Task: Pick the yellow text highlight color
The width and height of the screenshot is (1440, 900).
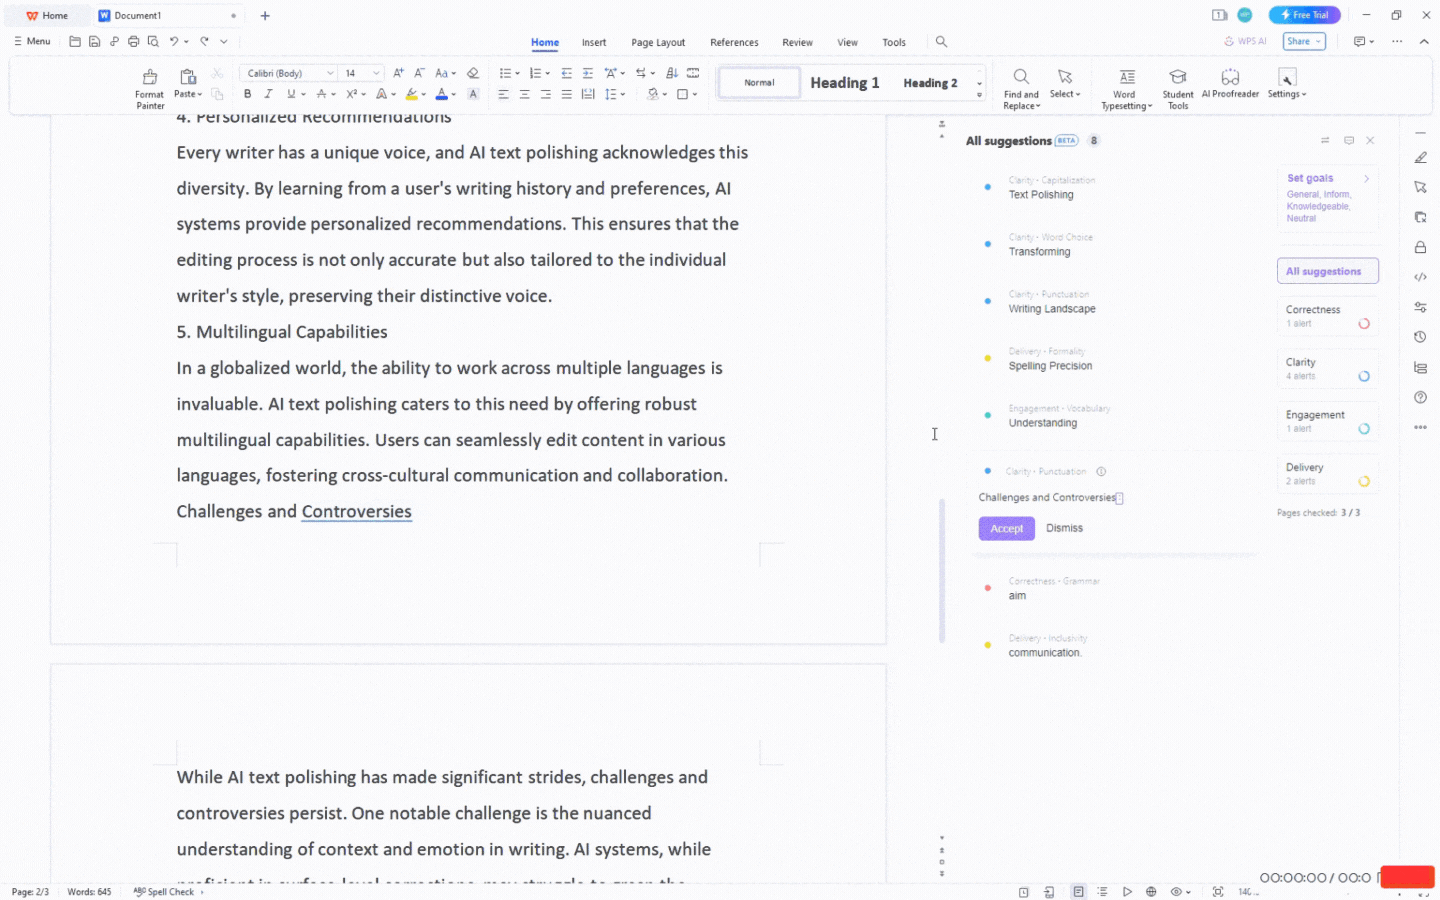Action: point(412,94)
